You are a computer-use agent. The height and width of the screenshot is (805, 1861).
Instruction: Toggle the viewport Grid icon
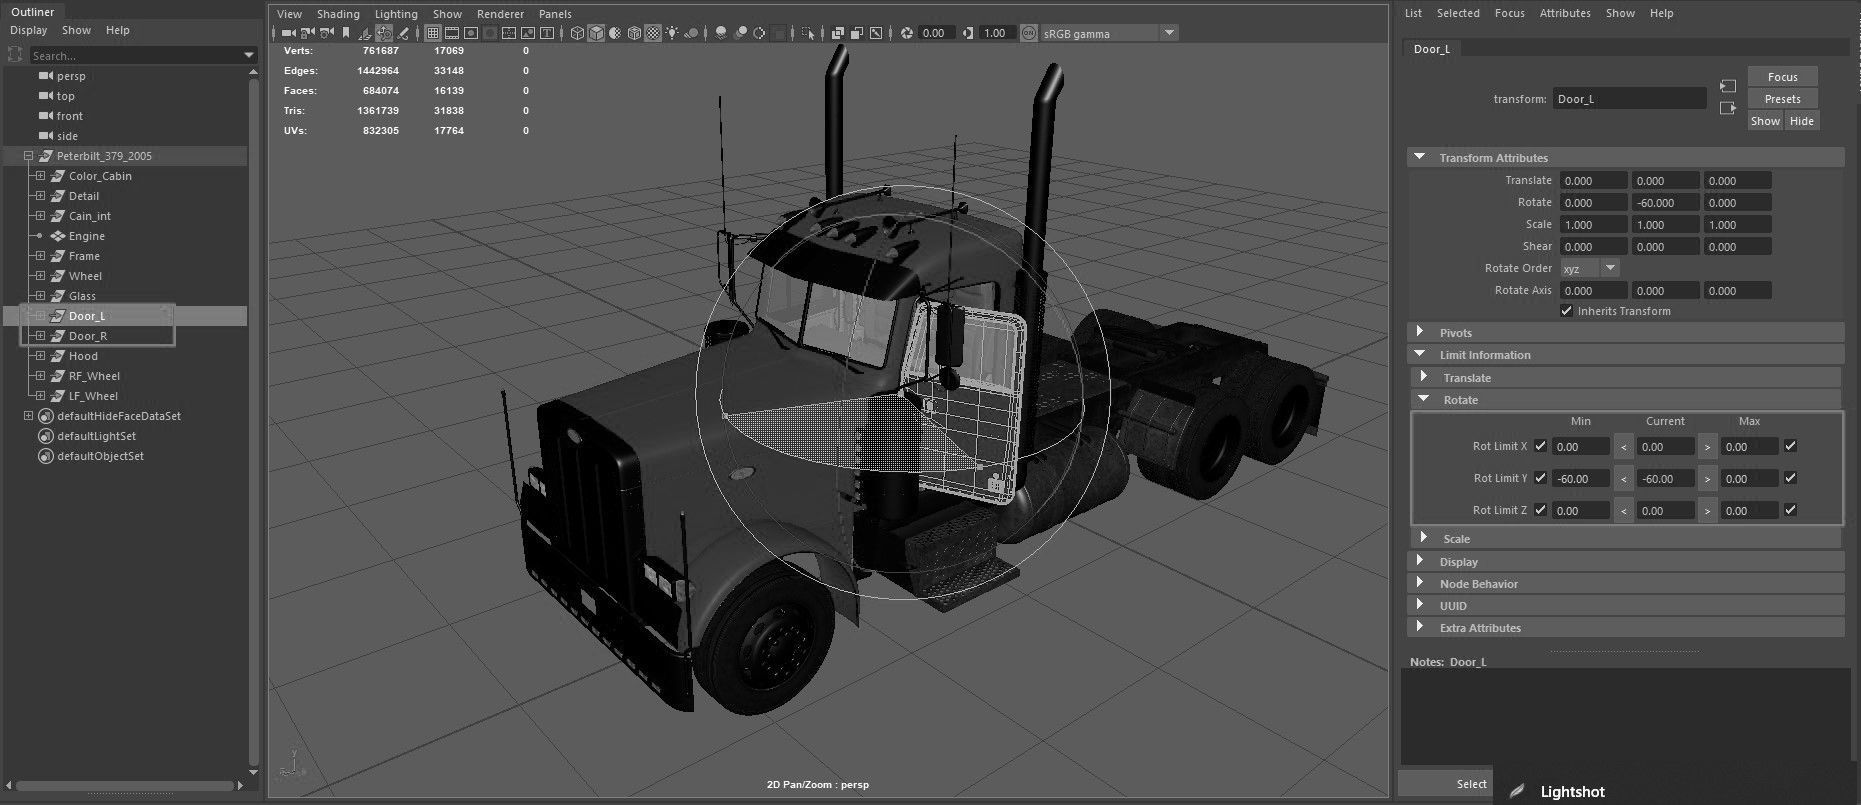(x=433, y=33)
